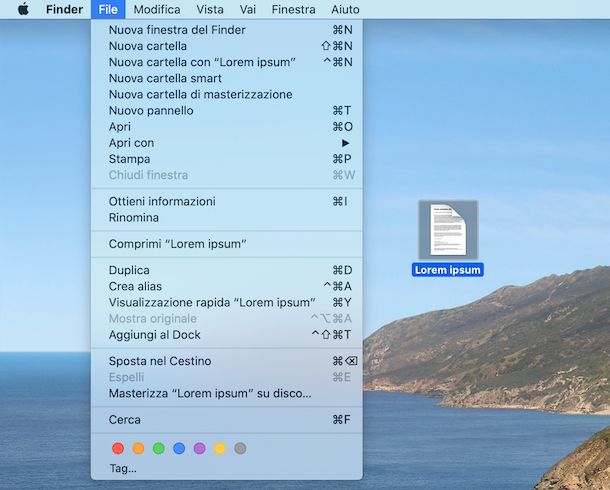Image resolution: width=610 pixels, height=490 pixels.
Task: Apply the yellow tag color
Action: (x=220, y=448)
